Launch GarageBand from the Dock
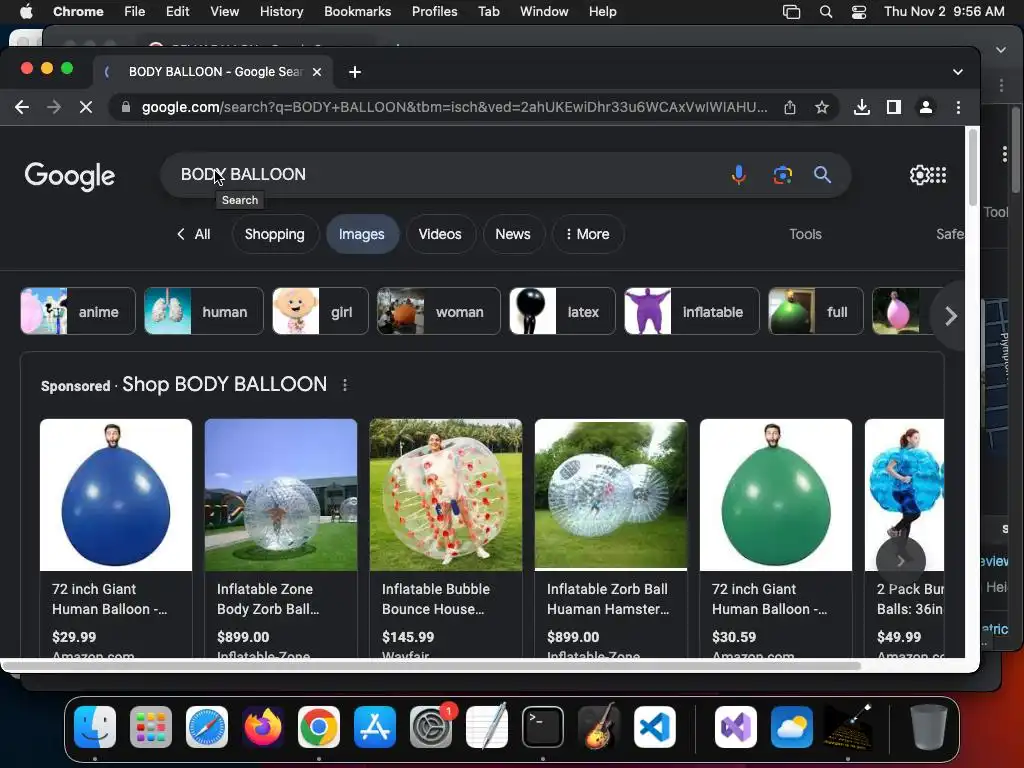Viewport: 1024px width, 768px height. point(599,727)
